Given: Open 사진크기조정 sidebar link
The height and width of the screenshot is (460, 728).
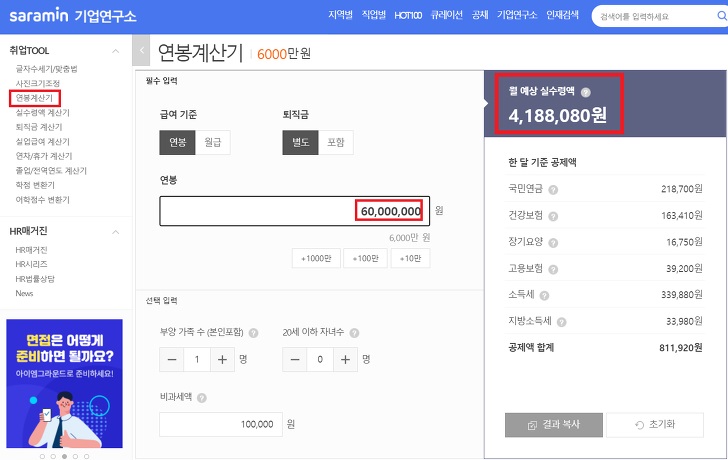Looking at the screenshot, I should pos(38,84).
